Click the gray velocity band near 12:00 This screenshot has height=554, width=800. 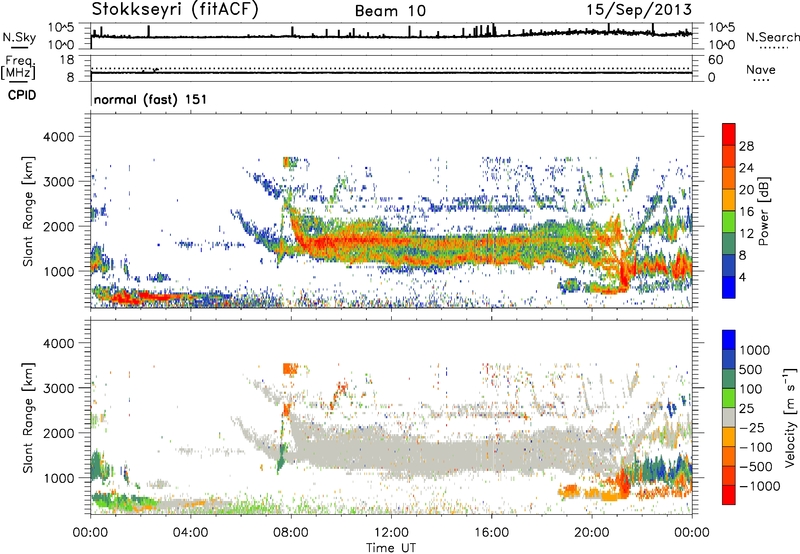coord(391,449)
